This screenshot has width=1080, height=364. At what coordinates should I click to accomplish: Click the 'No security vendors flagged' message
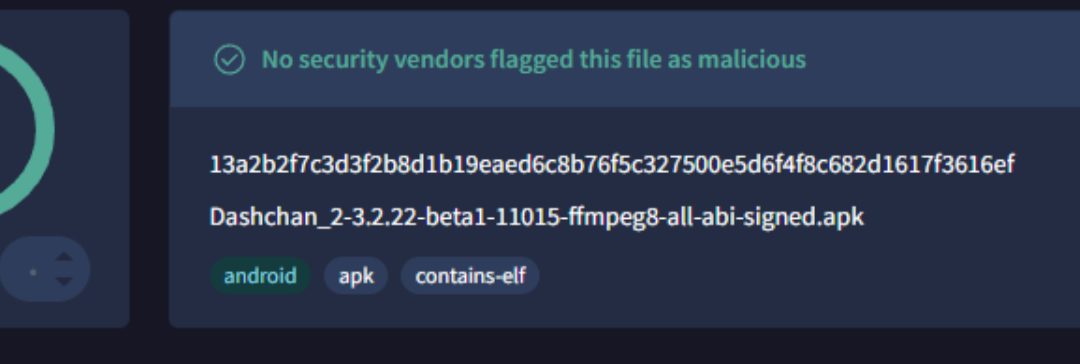pos(534,60)
